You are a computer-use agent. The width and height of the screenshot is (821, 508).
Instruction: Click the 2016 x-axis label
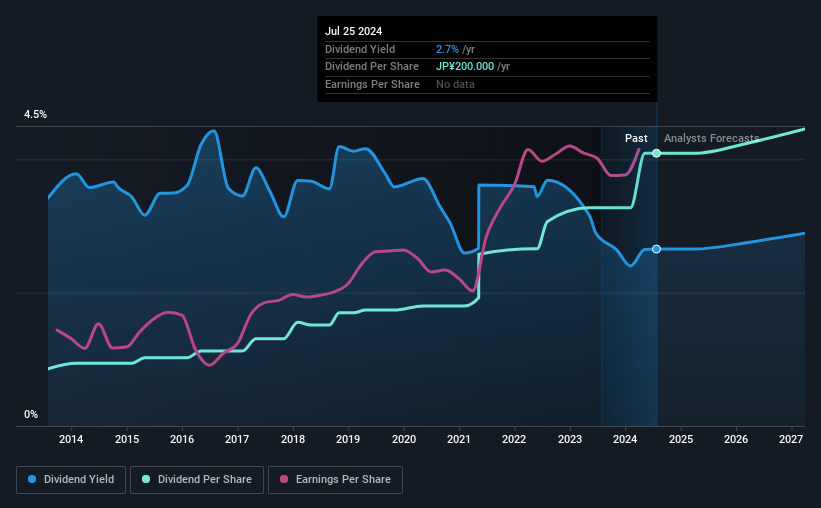(182, 439)
